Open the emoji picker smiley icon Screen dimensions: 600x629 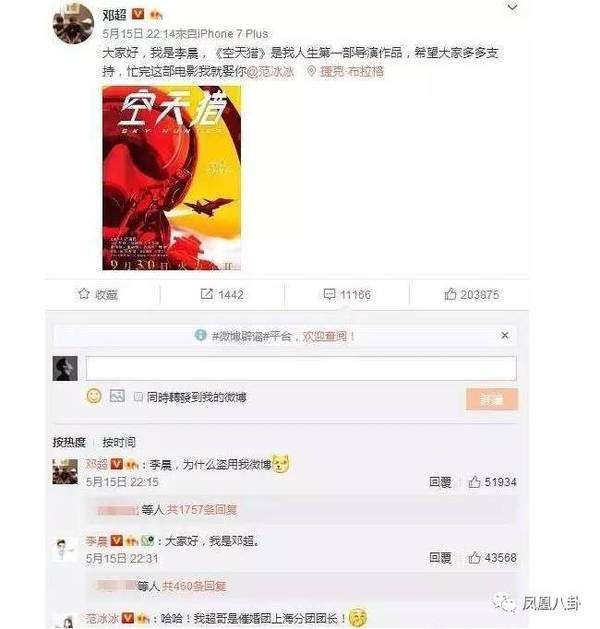pos(94,396)
